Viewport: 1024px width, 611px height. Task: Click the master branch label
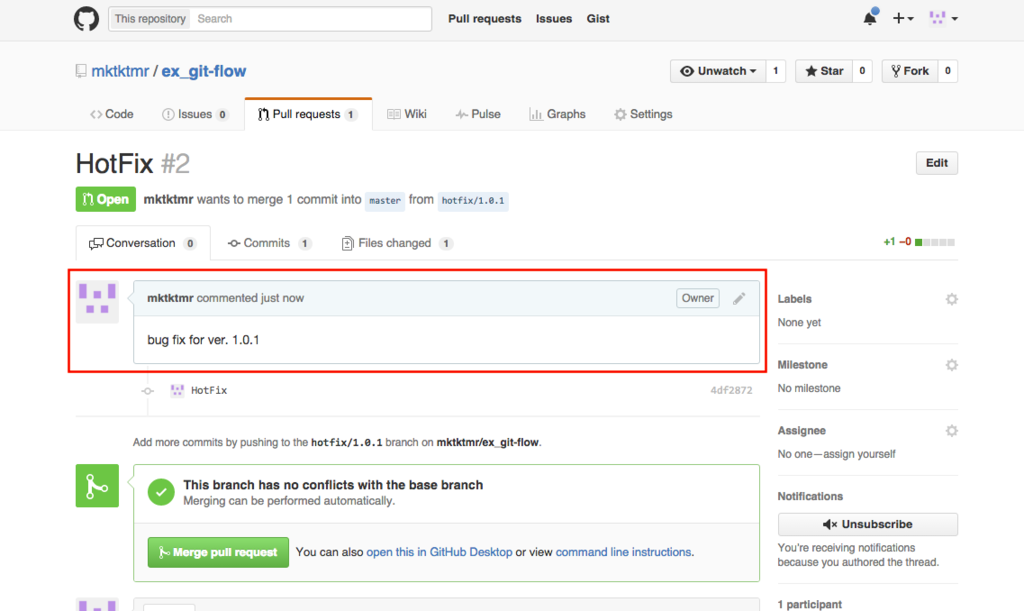[385, 200]
